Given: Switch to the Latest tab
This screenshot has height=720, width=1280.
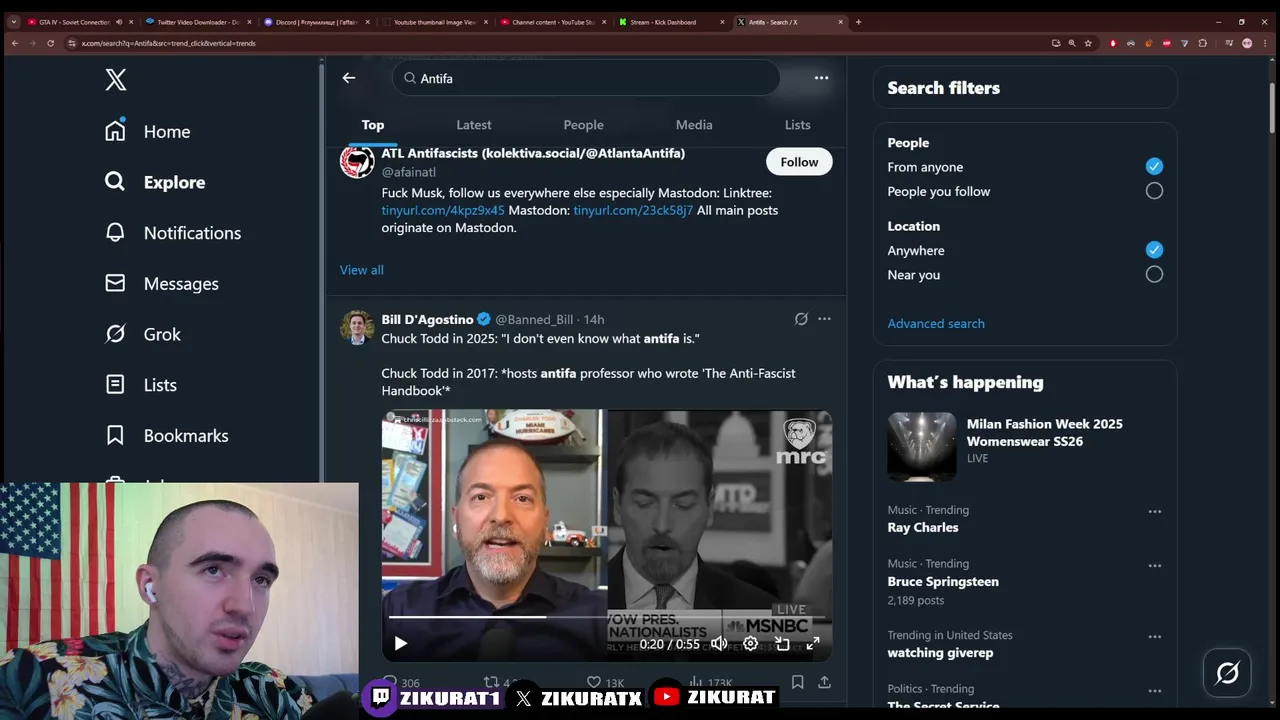Looking at the screenshot, I should click(474, 125).
